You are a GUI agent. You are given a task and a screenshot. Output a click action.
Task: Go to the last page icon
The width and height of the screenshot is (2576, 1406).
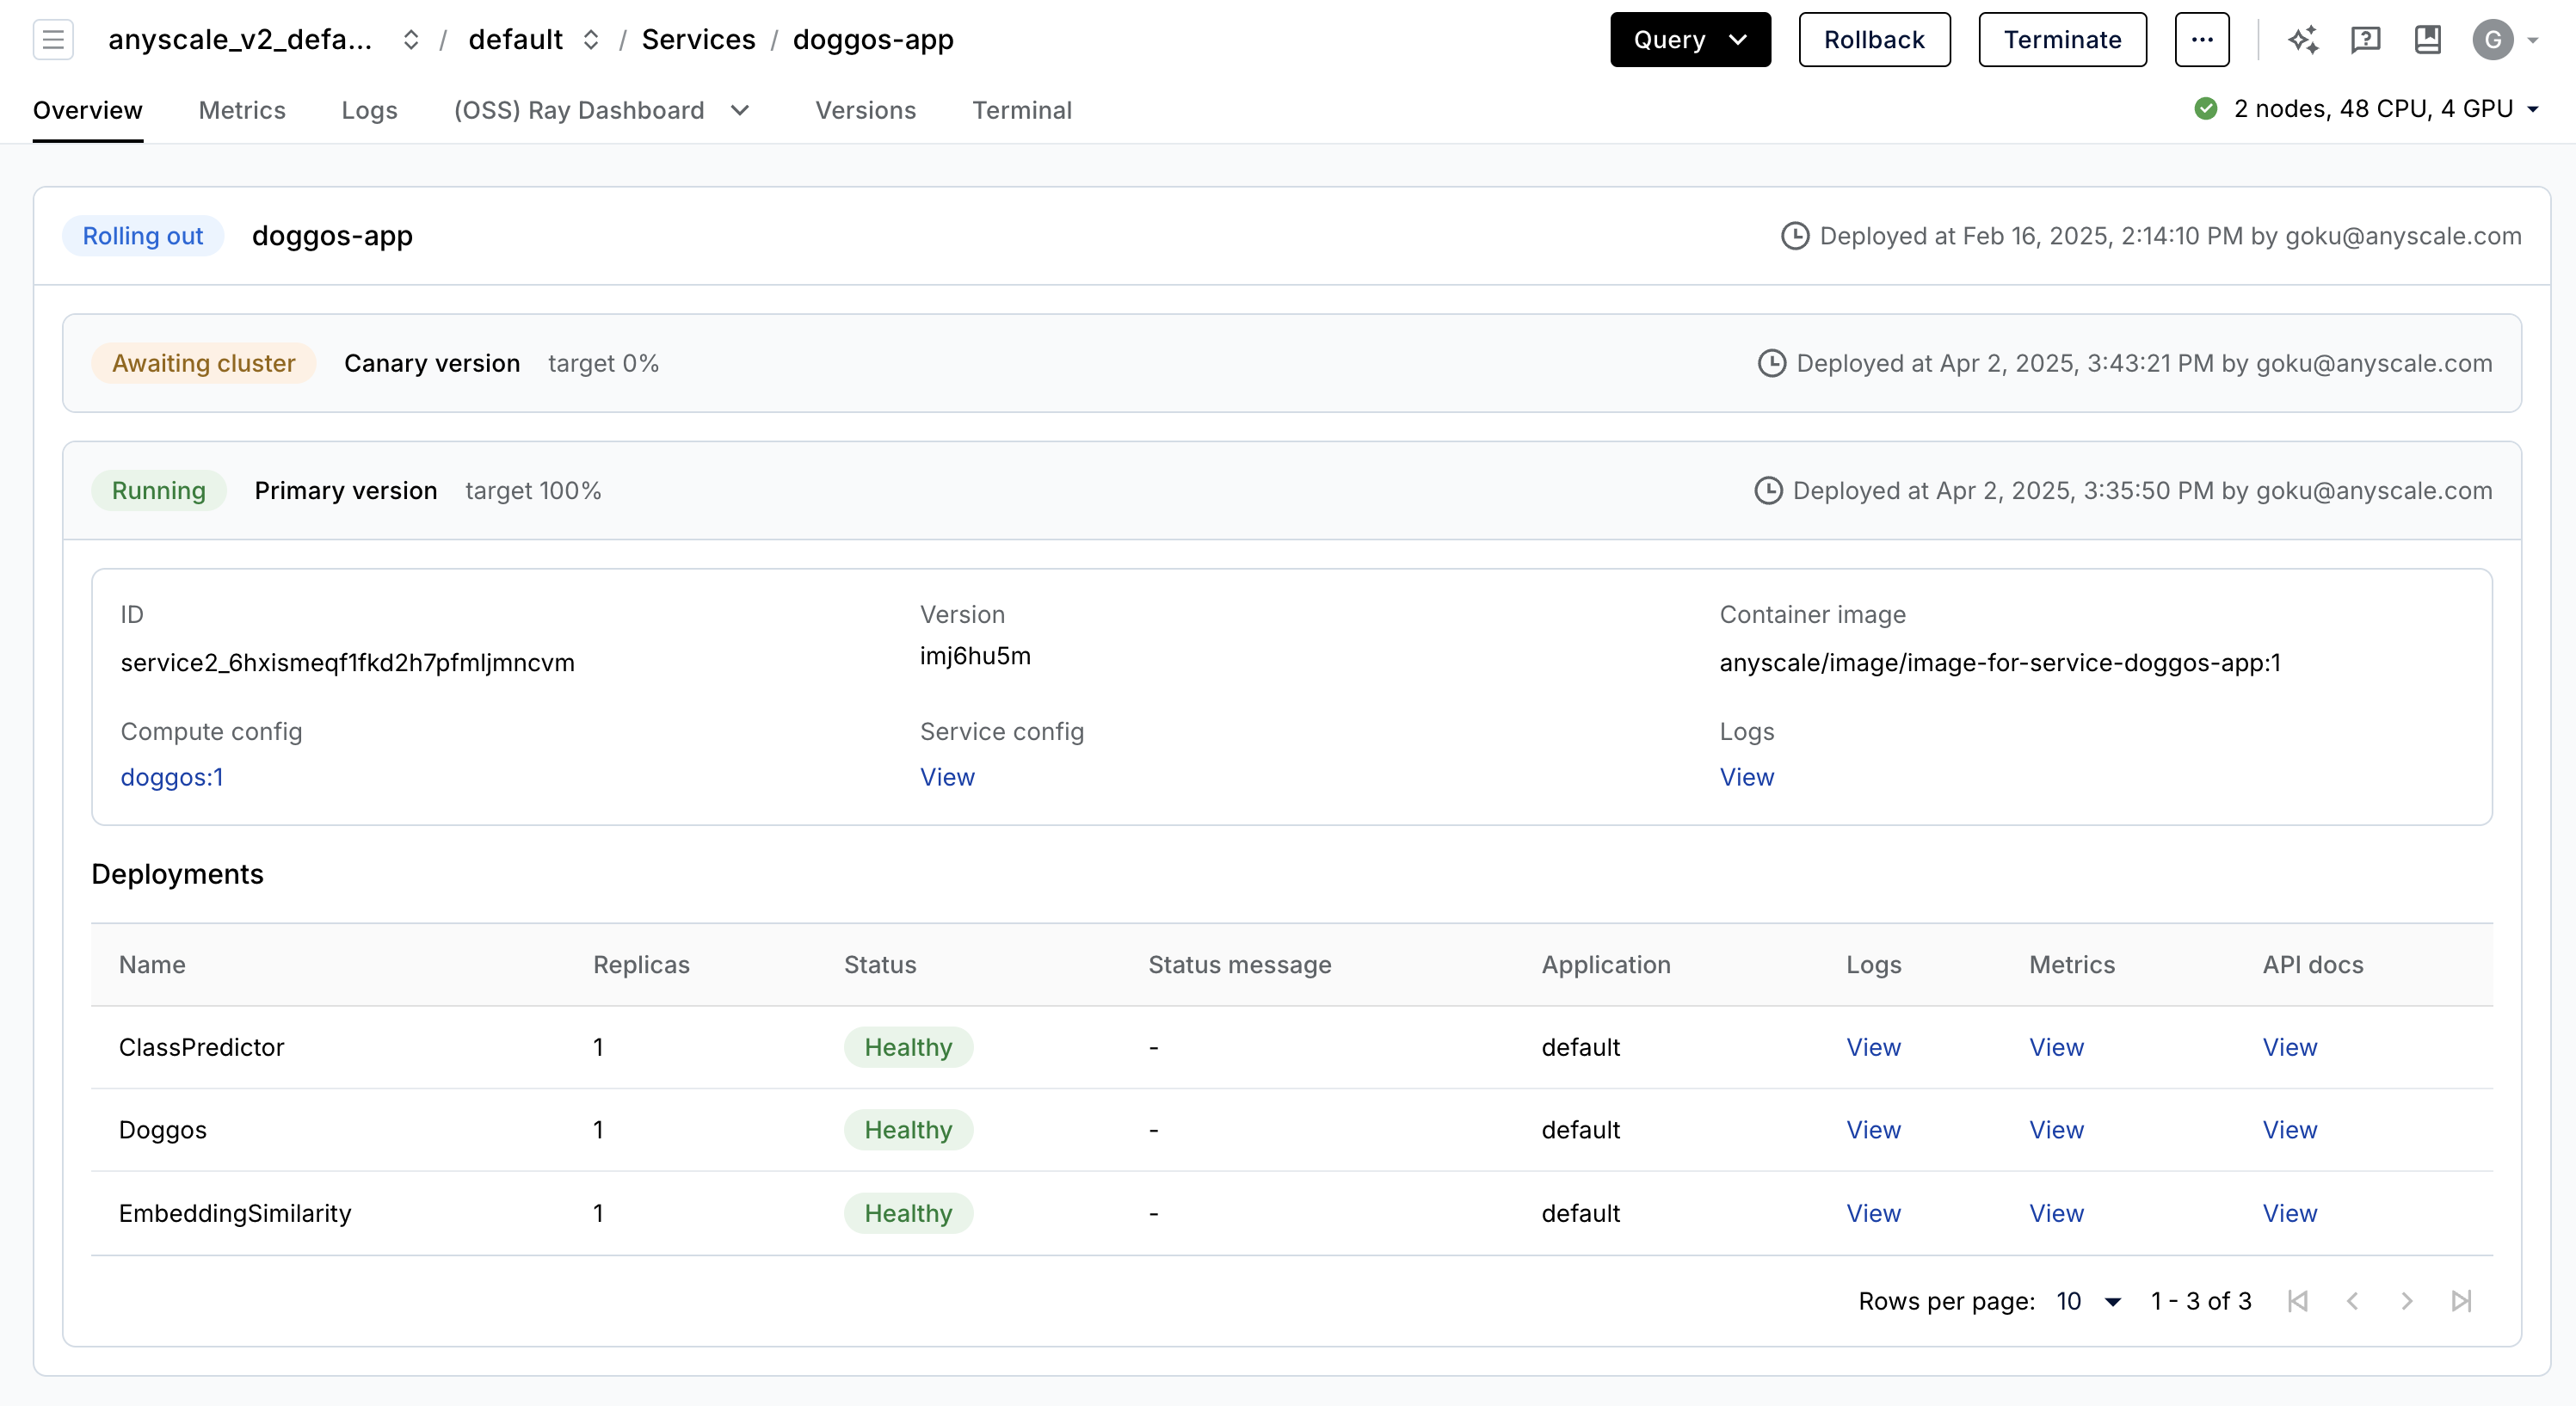(2461, 1301)
